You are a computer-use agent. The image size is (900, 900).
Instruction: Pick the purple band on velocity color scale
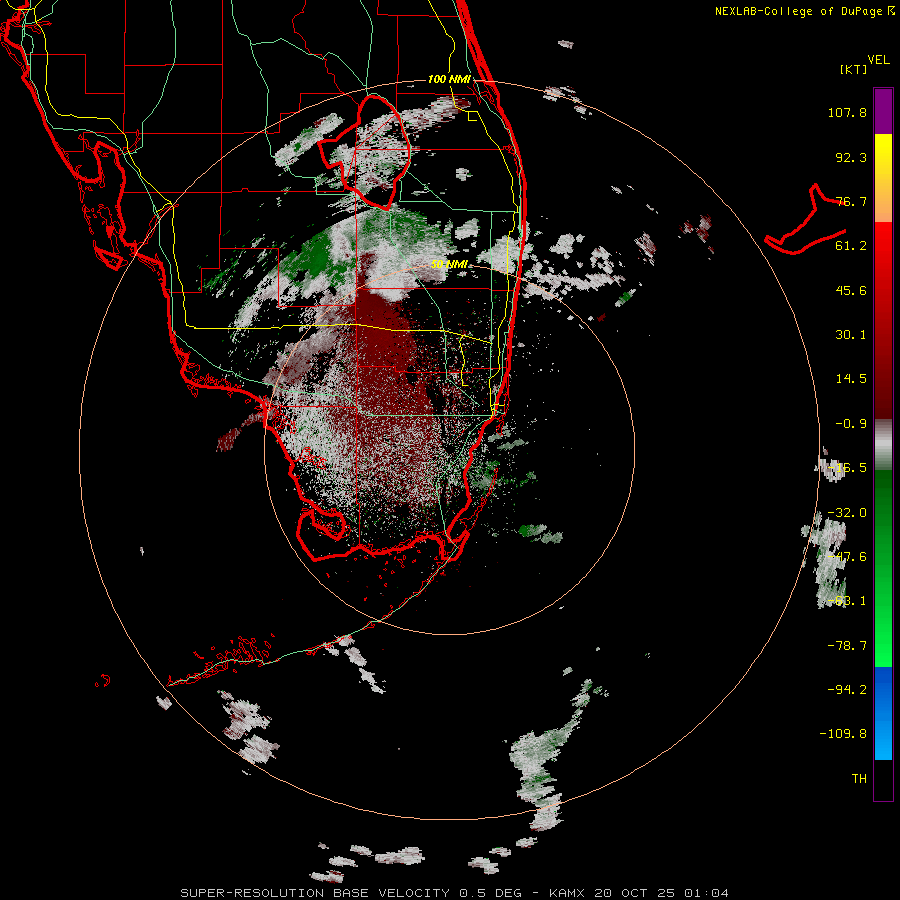[x=883, y=111]
